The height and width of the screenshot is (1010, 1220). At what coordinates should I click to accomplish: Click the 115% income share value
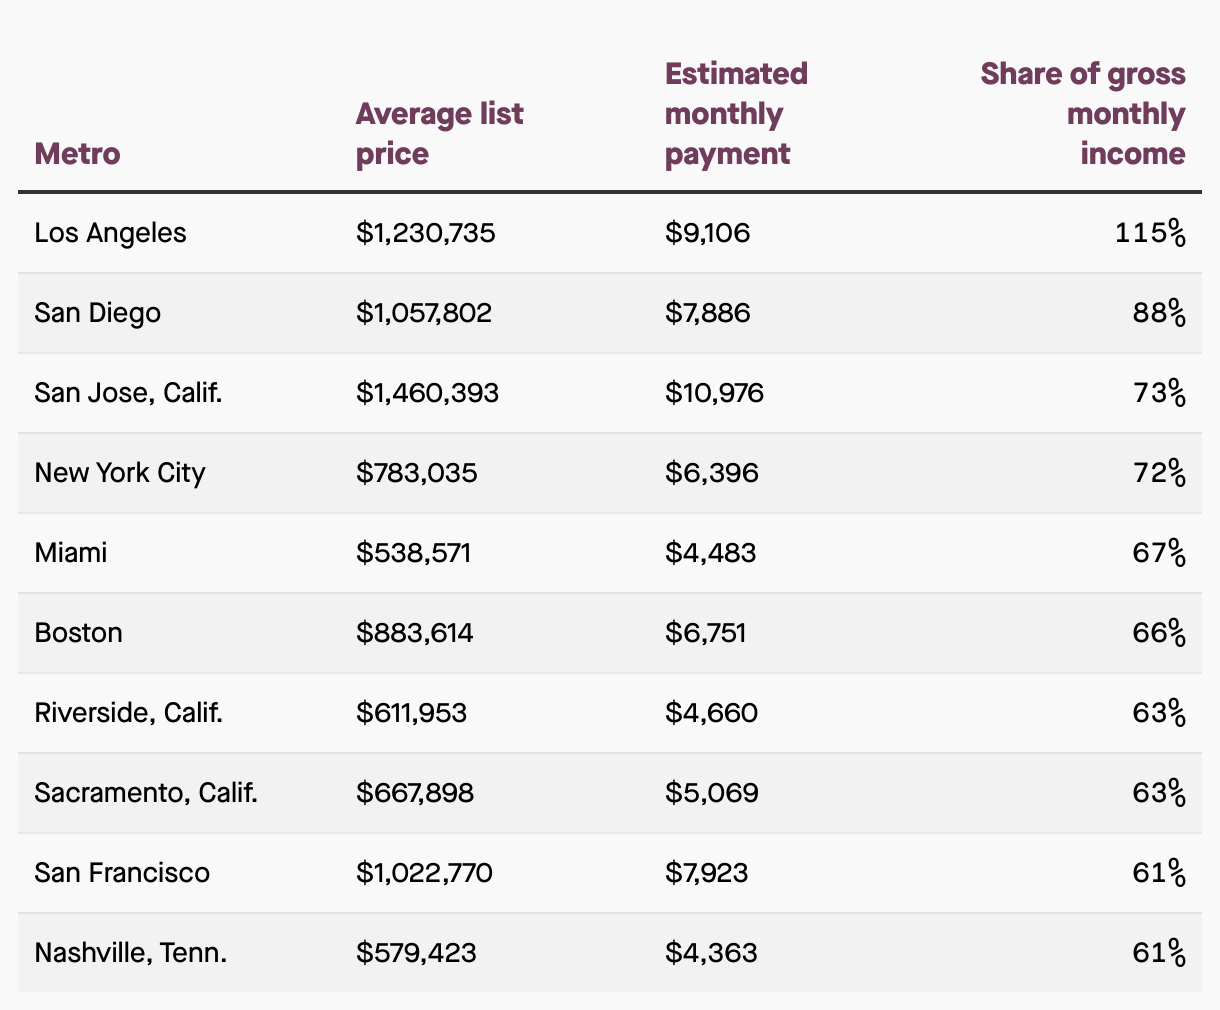tap(1151, 233)
